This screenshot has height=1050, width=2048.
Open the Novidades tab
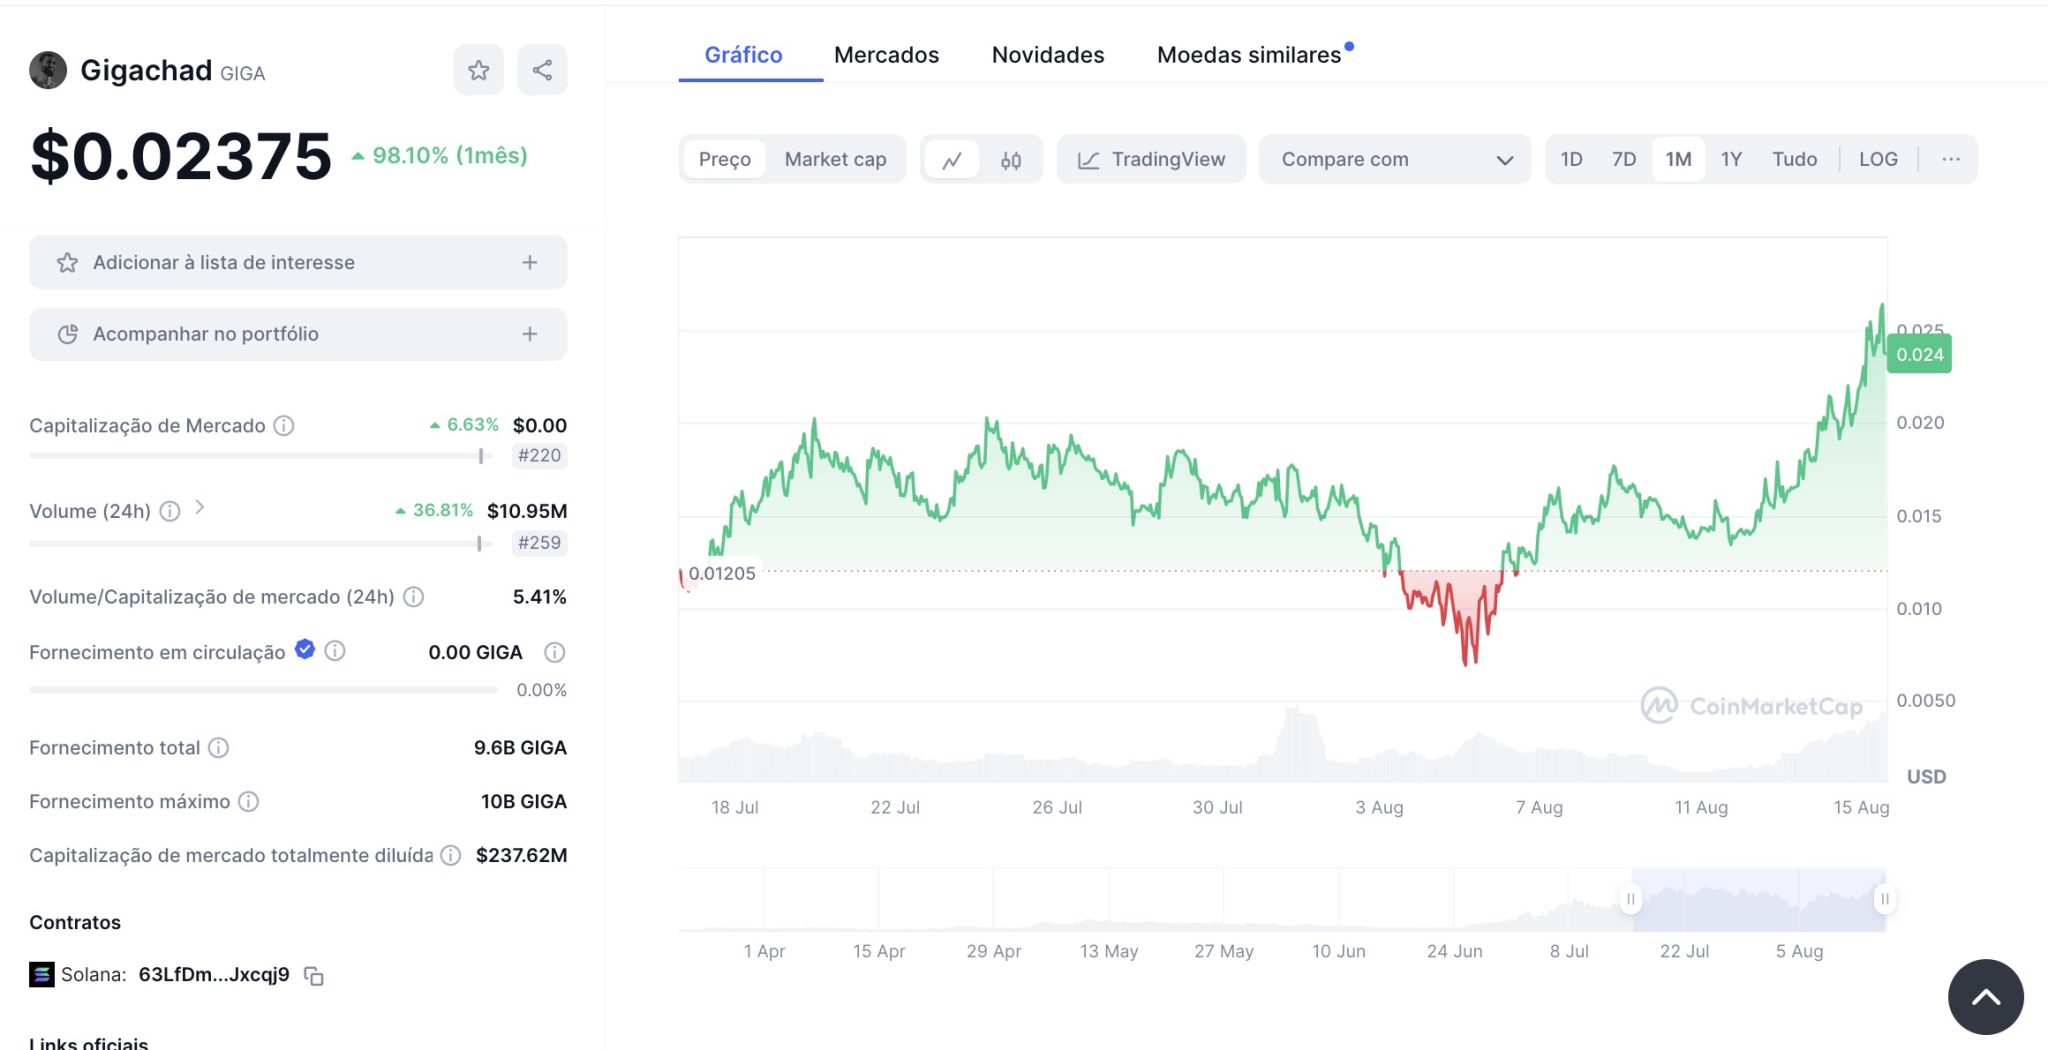click(x=1047, y=54)
